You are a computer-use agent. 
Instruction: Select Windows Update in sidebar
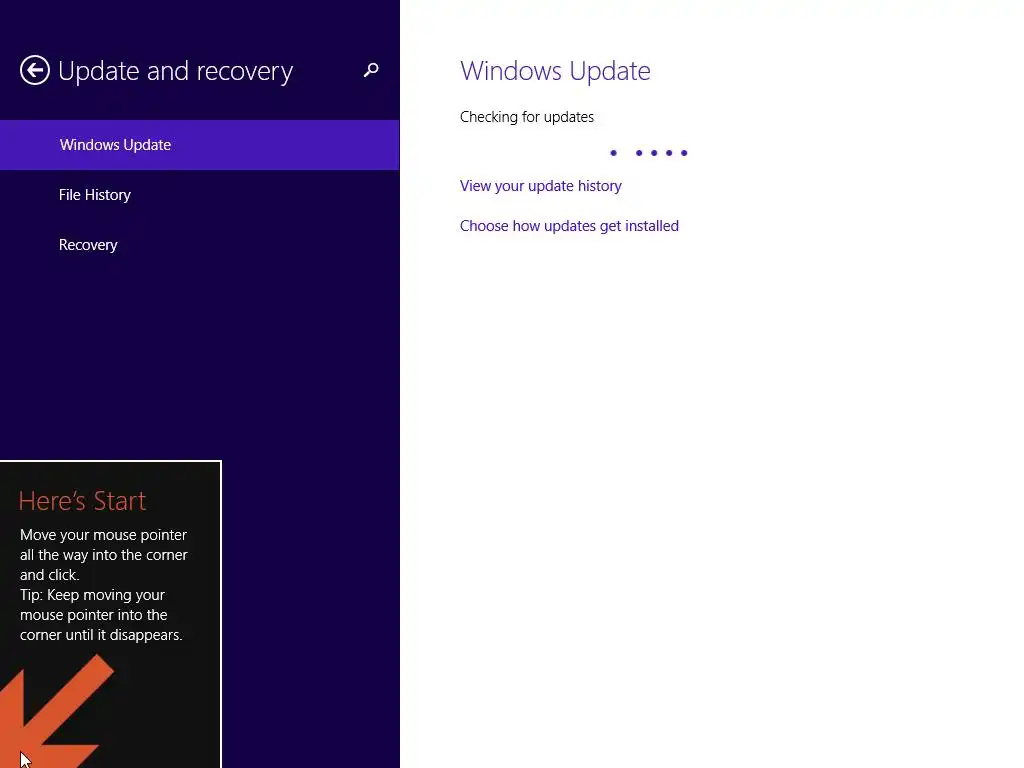(200, 145)
